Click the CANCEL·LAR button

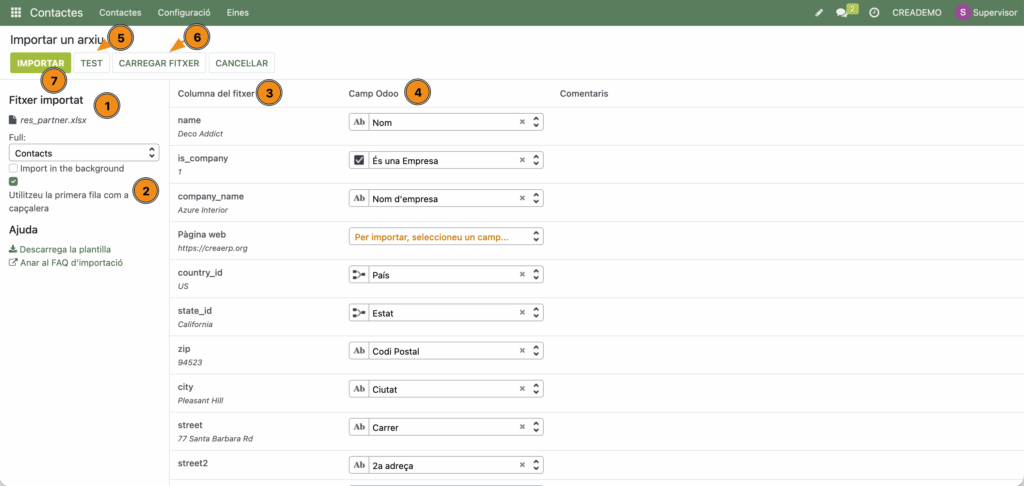[x=242, y=63]
